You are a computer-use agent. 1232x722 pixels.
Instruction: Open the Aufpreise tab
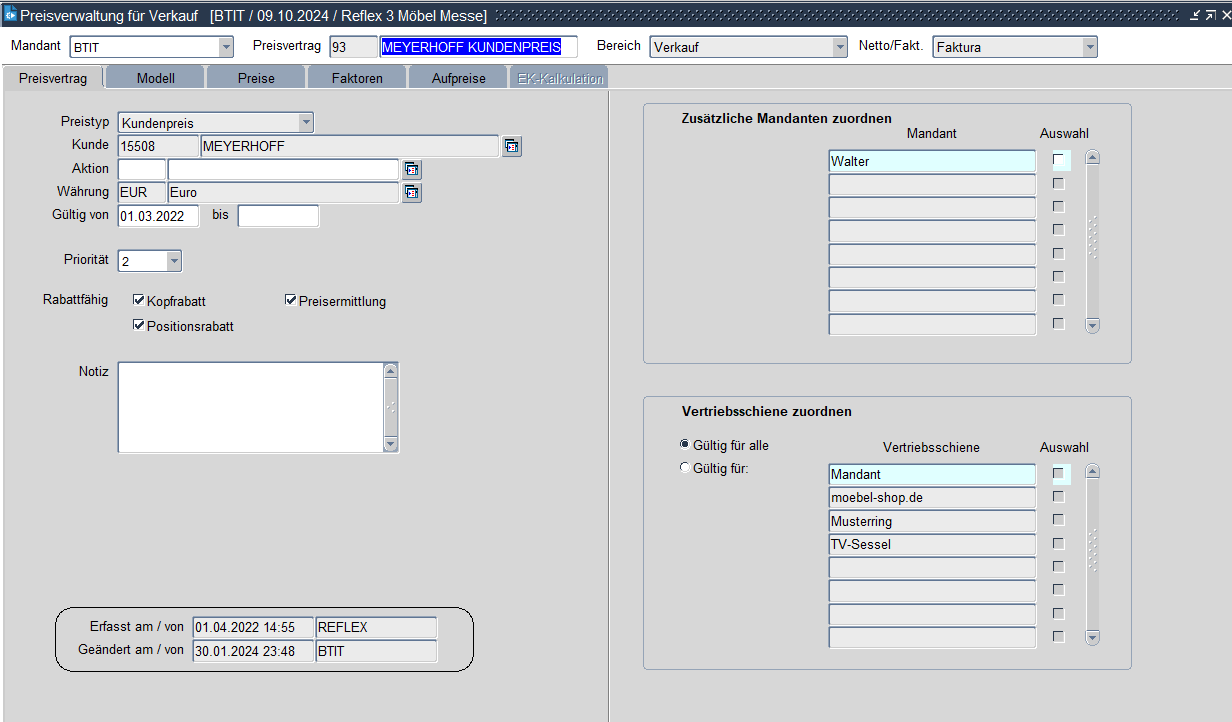click(458, 78)
